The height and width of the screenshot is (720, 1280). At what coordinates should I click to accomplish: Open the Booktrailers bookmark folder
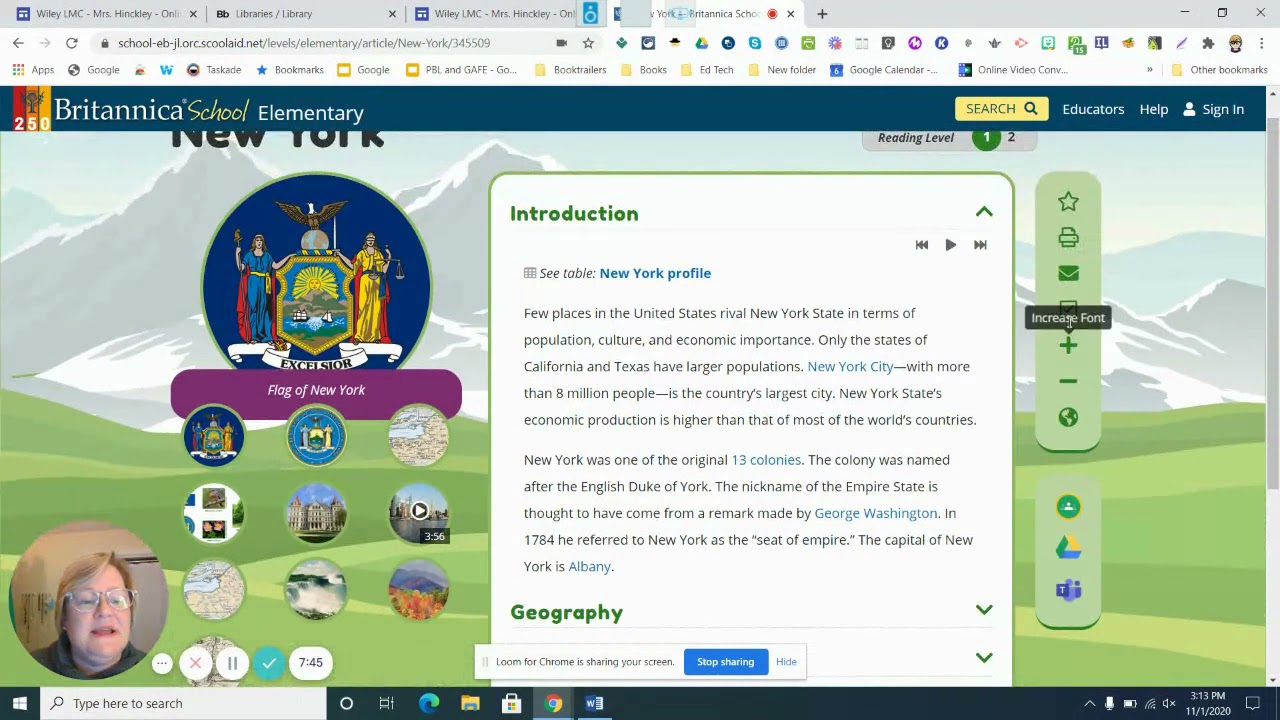(x=570, y=70)
